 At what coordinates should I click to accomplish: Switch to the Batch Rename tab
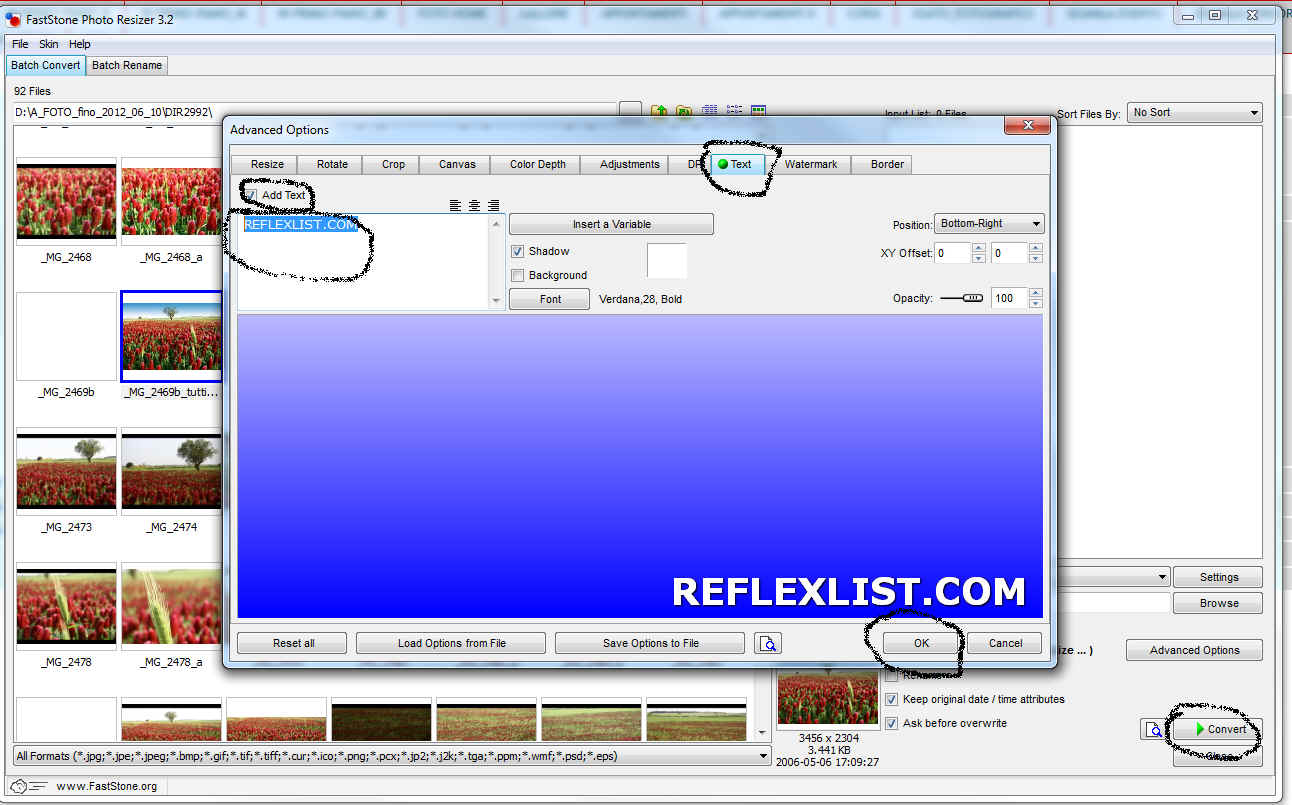tap(127, 65)
